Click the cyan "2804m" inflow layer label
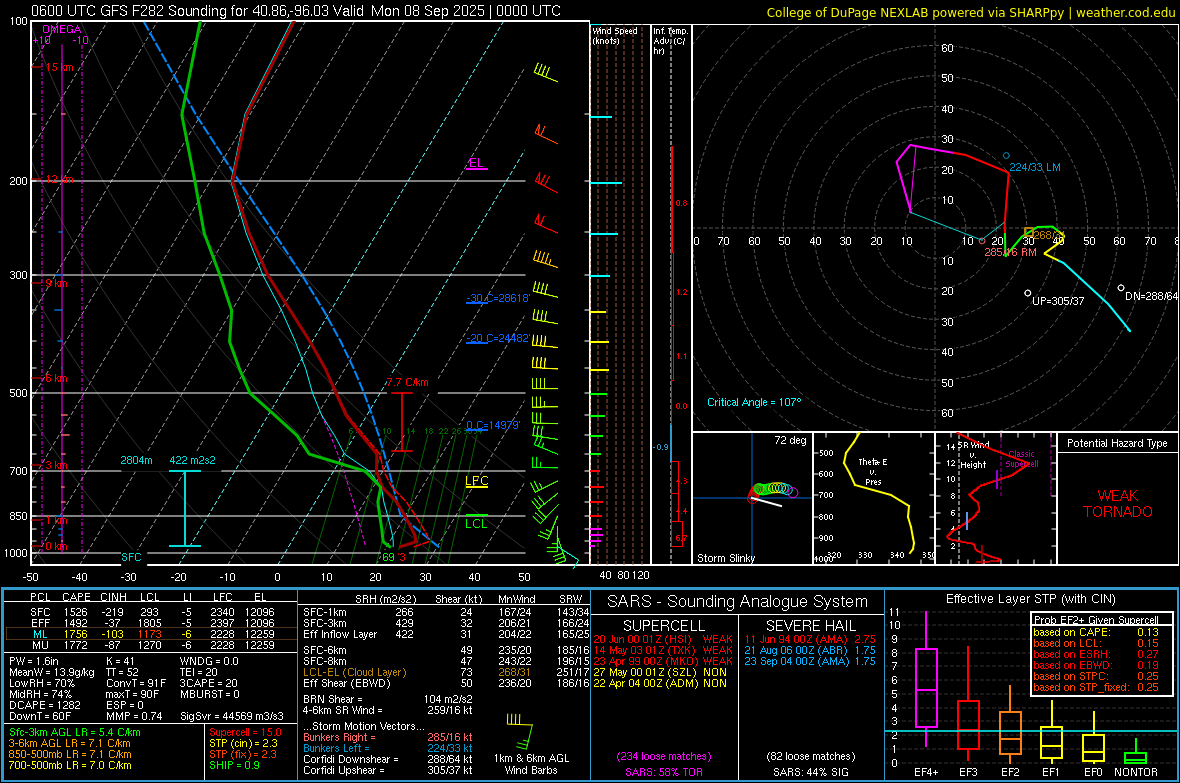This screenshot has width=1180, height=783. (136, 460)
